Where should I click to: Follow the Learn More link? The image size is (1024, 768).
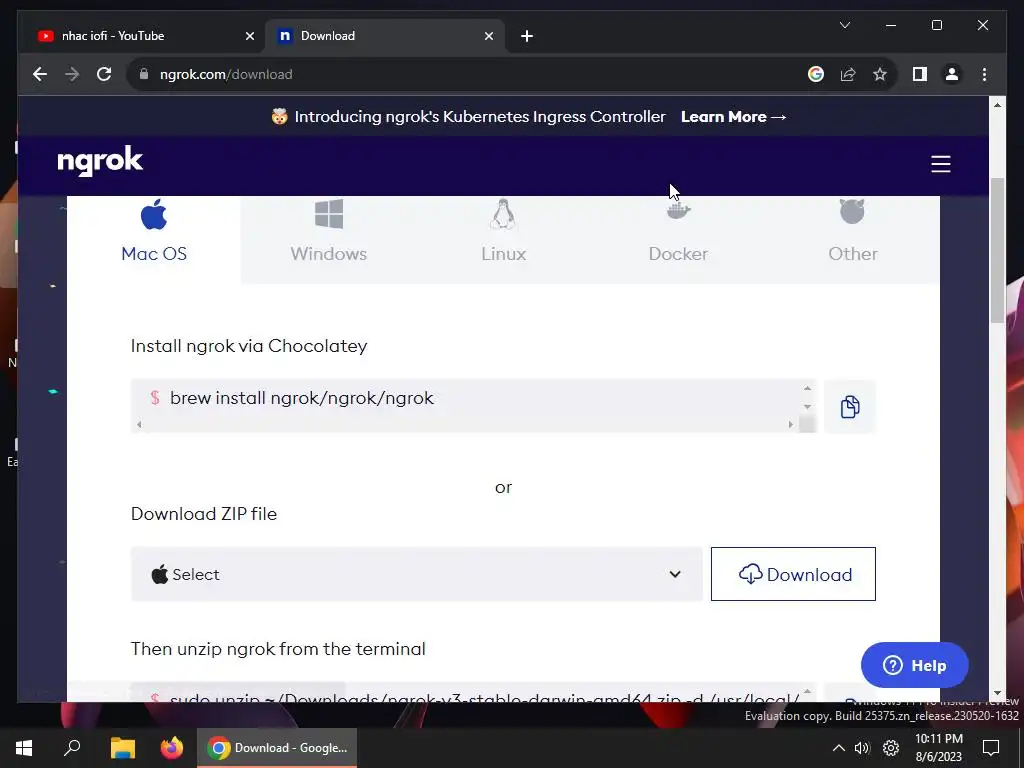pos(733,117)
